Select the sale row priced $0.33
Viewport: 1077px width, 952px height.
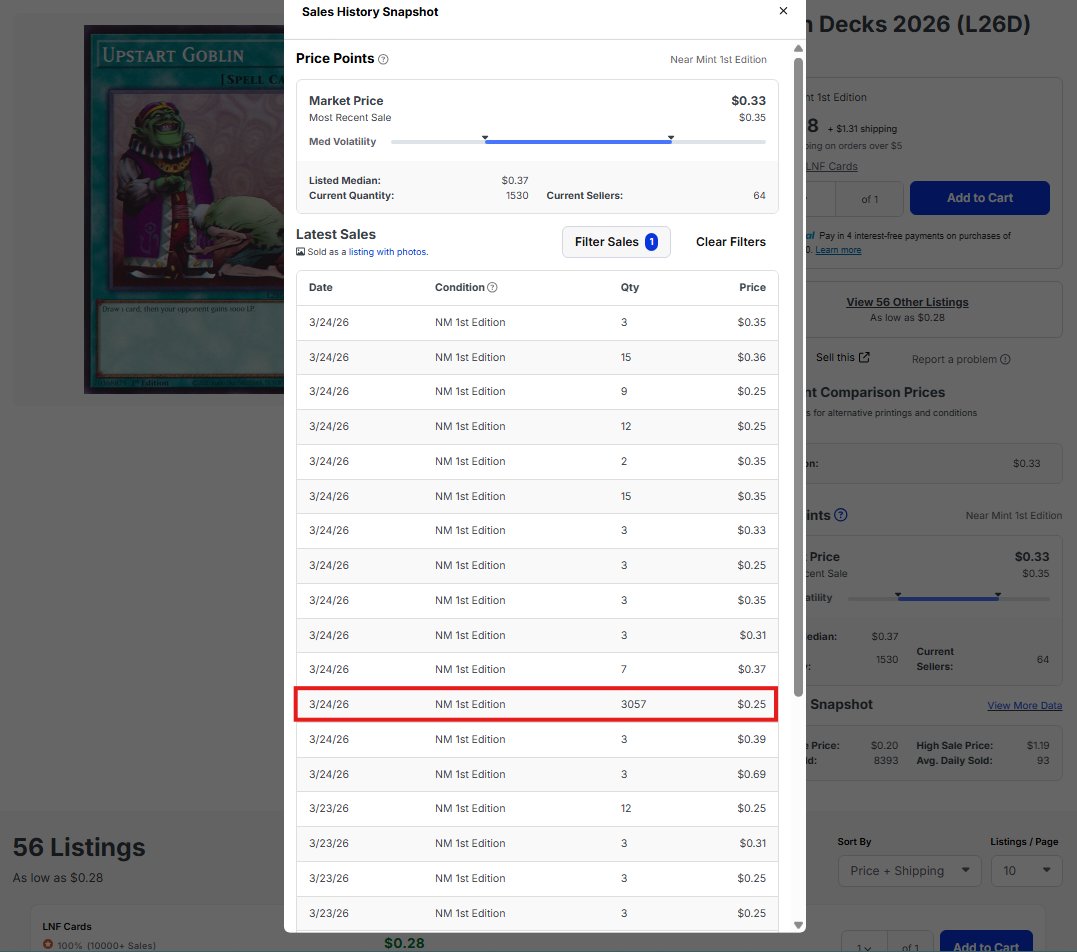click(536, 530)
